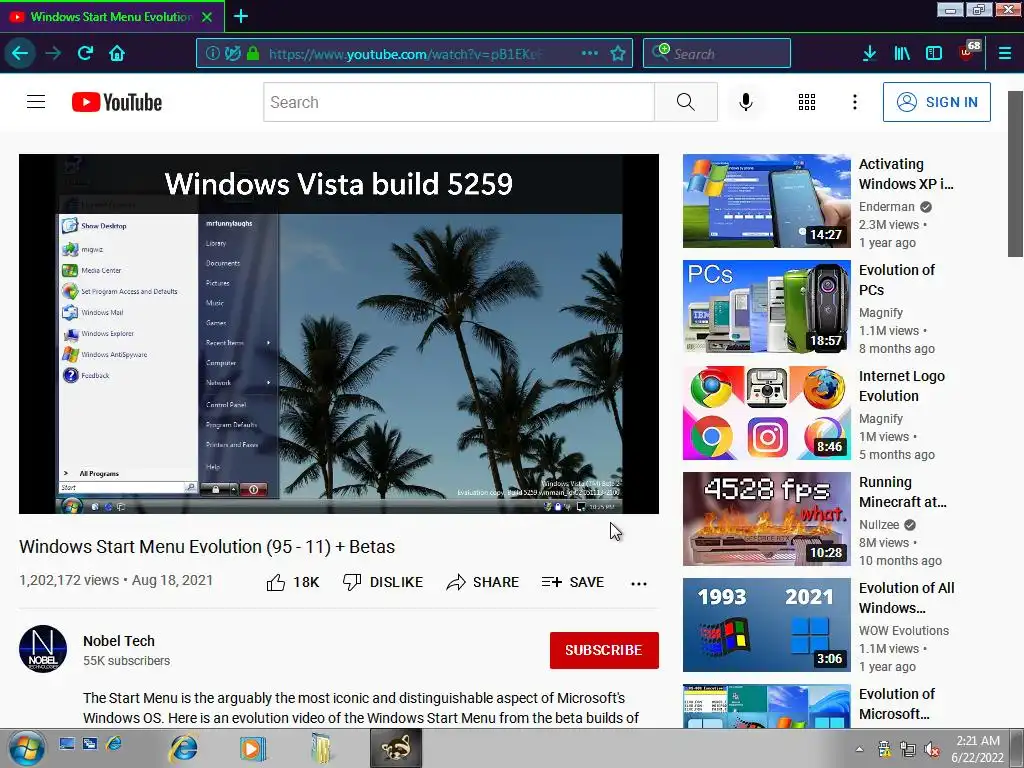
Task: Open YouTube settings three-dot menu
Action: coord(854,102)
